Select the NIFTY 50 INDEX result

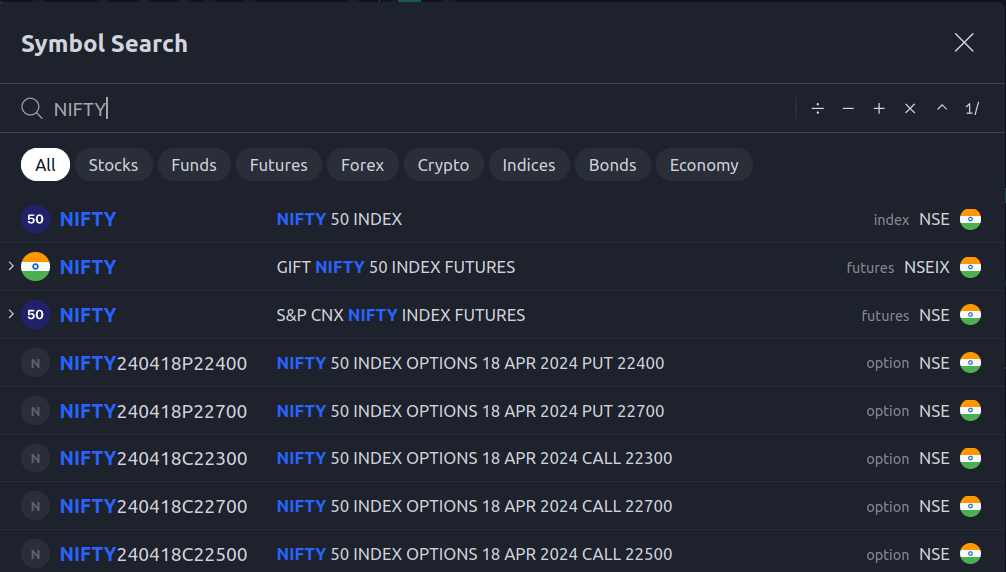tap(339, 219)
